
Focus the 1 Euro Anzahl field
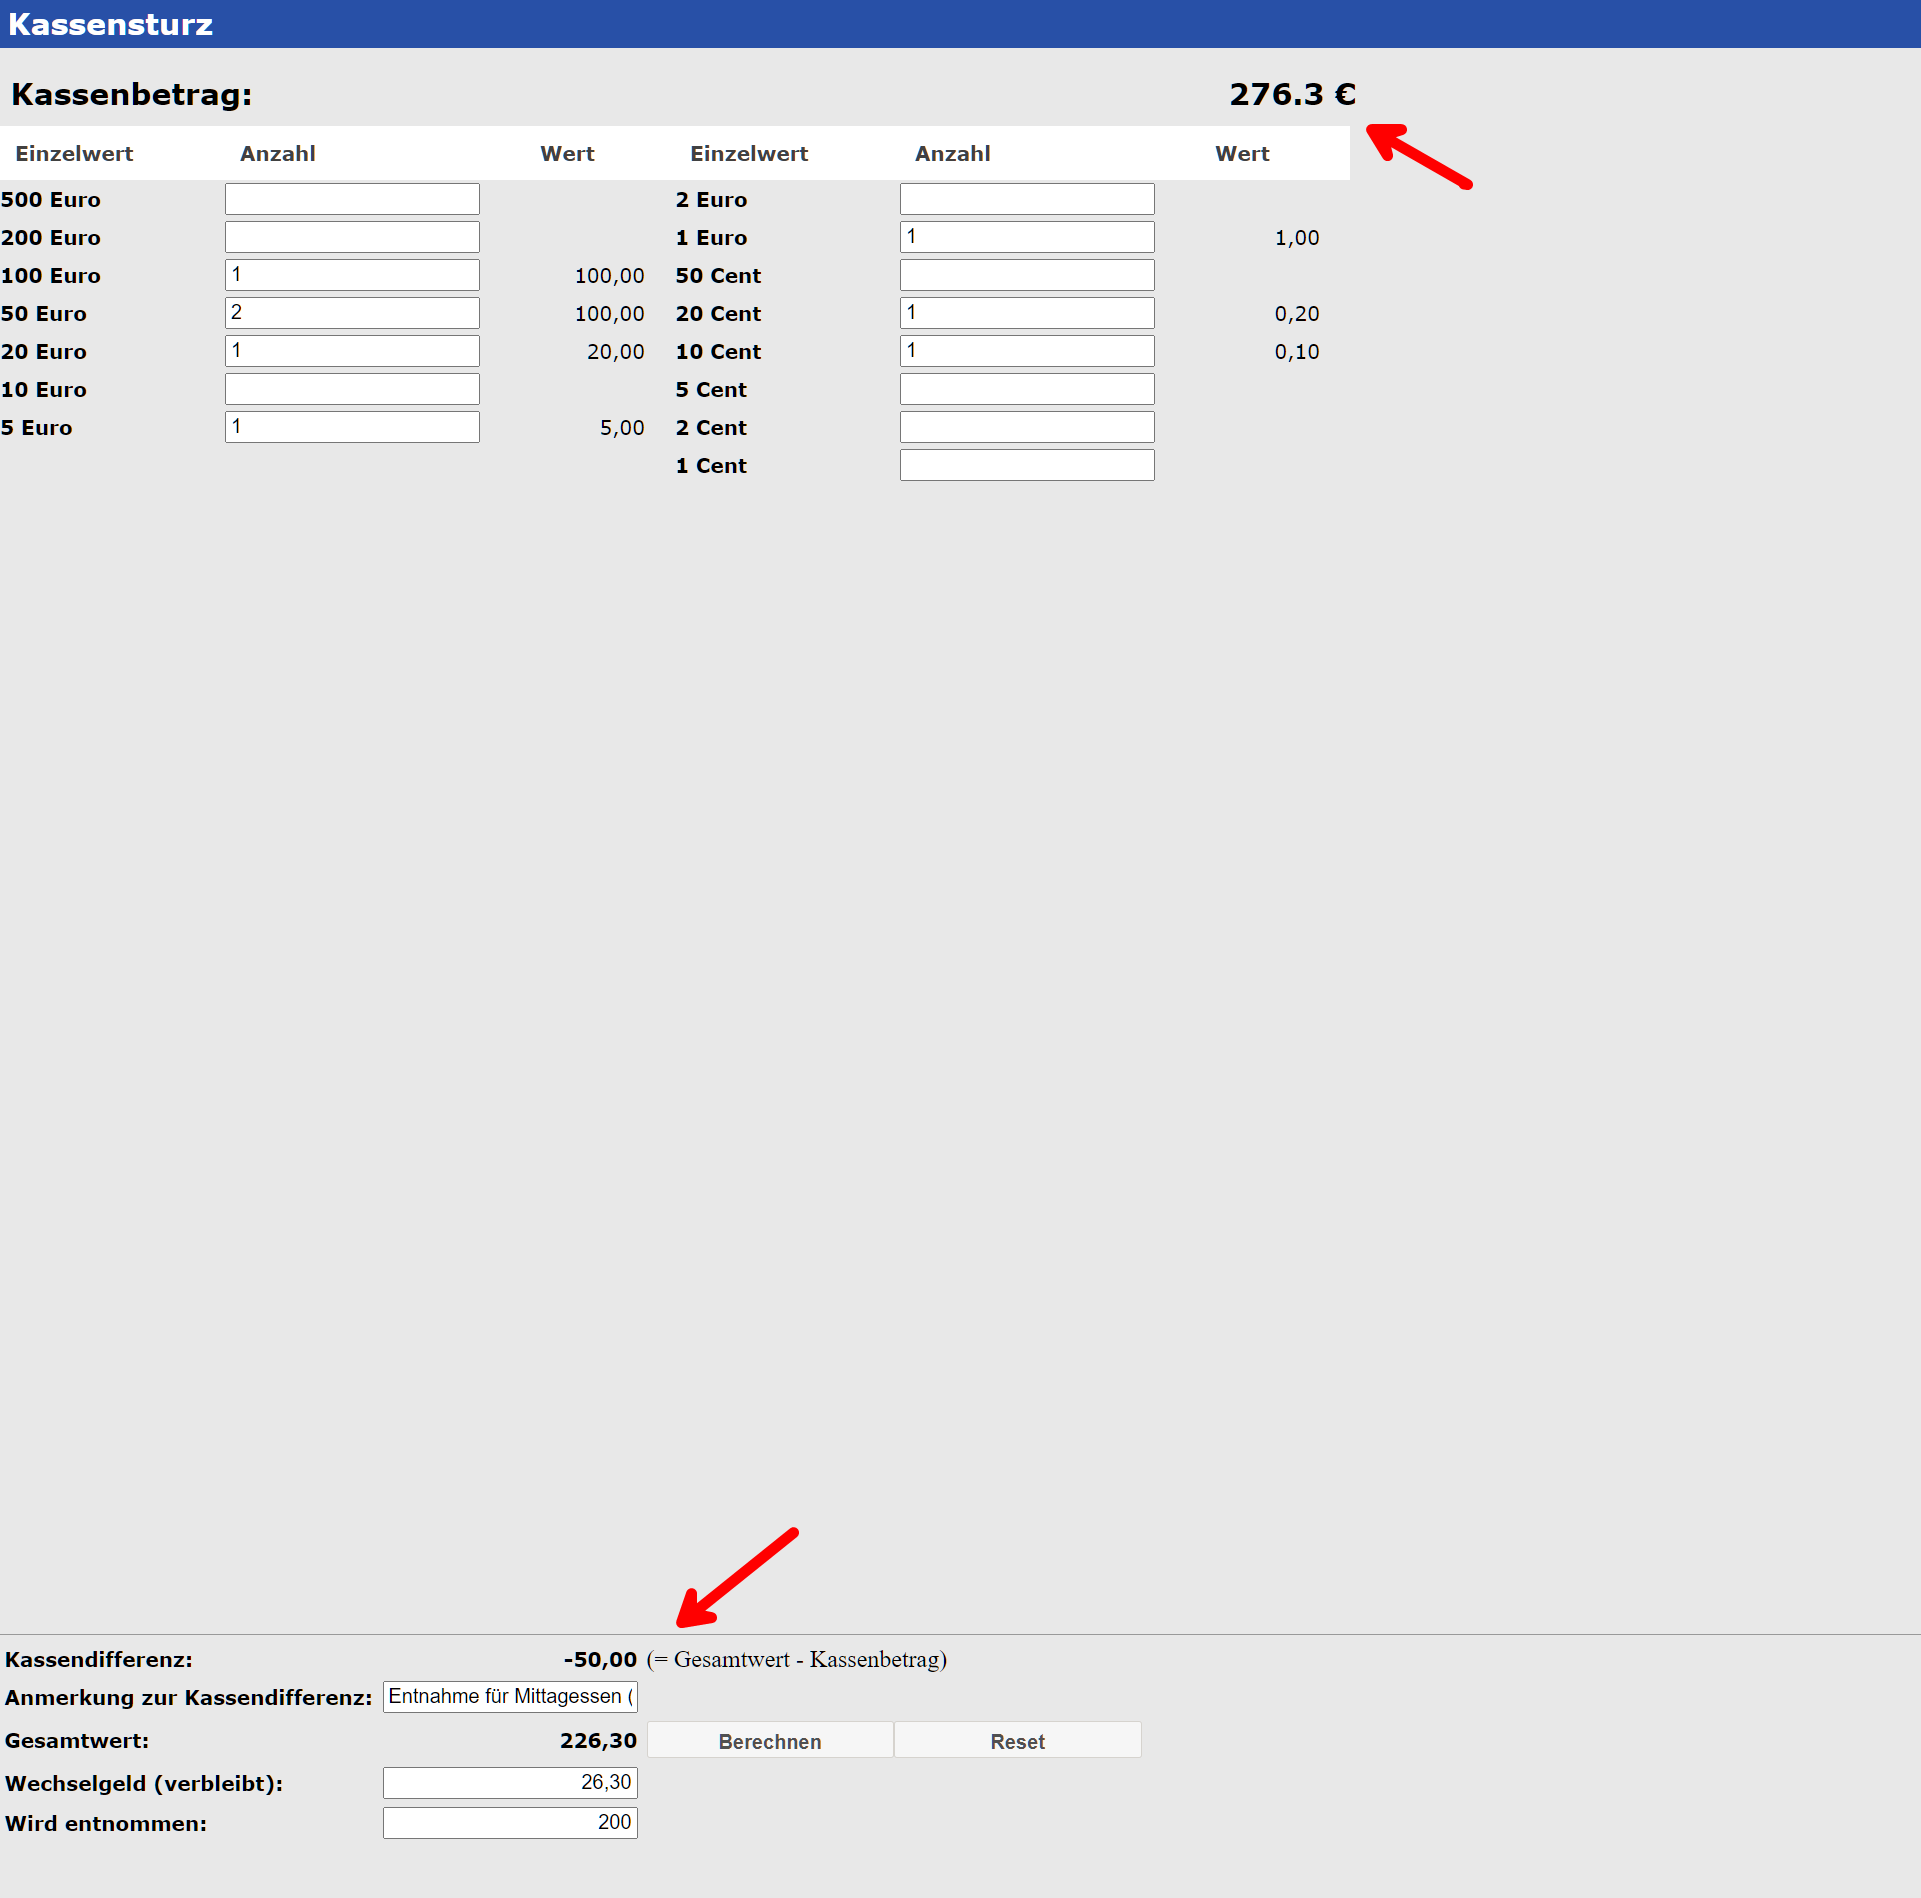(1027, 237)
